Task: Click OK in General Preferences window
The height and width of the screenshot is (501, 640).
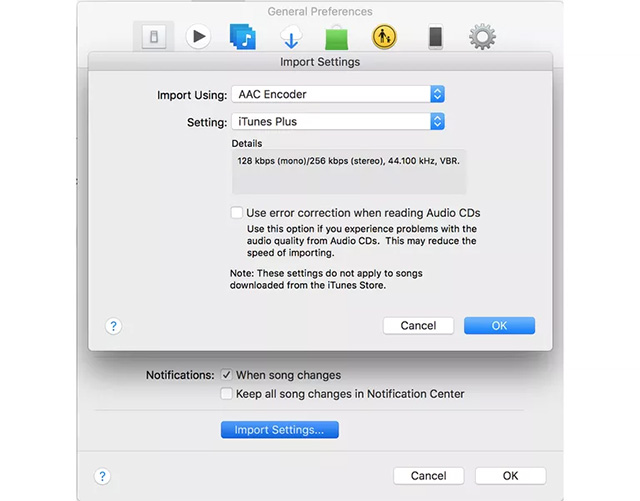Action: [511, 476]
